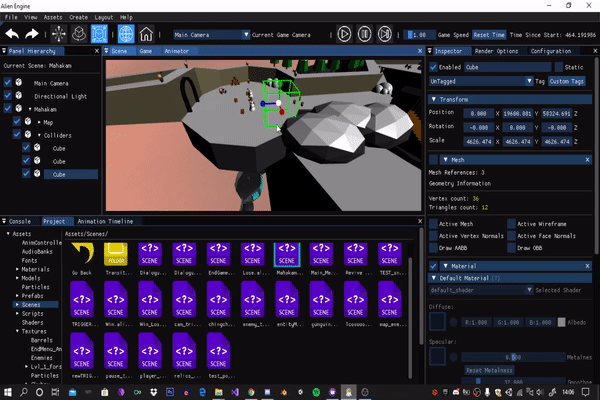Select the pause_t... scene file icon
Viewport: 600px width, 400px height.
(116, 351)
